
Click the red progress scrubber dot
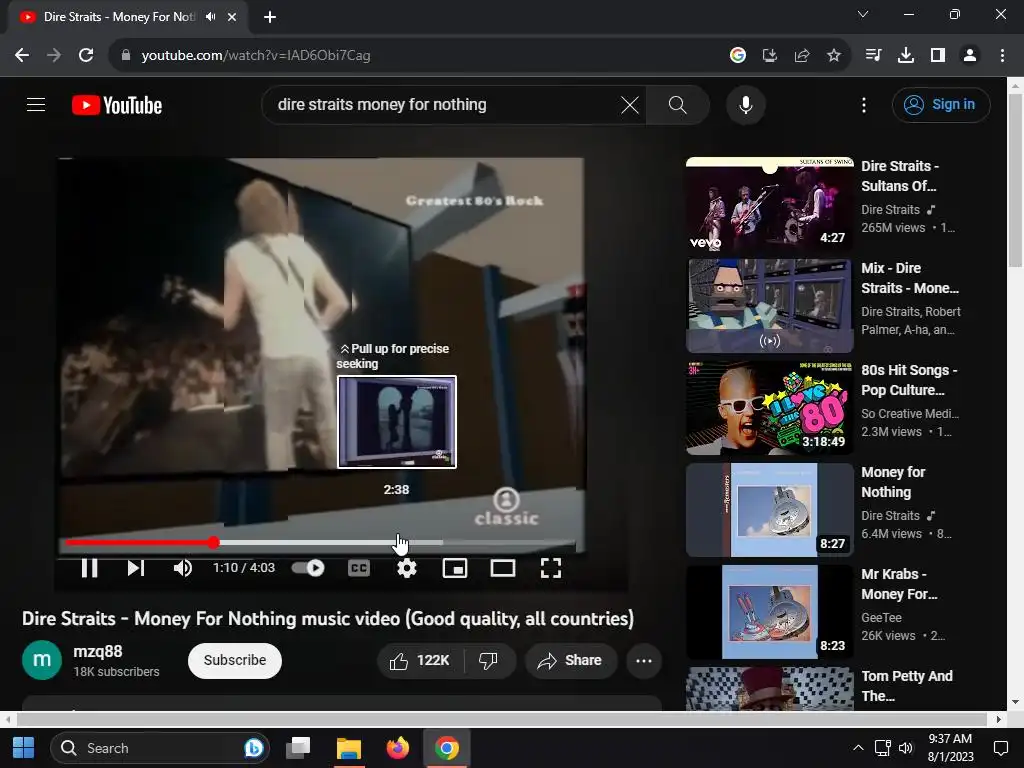(x=214, y=542)
